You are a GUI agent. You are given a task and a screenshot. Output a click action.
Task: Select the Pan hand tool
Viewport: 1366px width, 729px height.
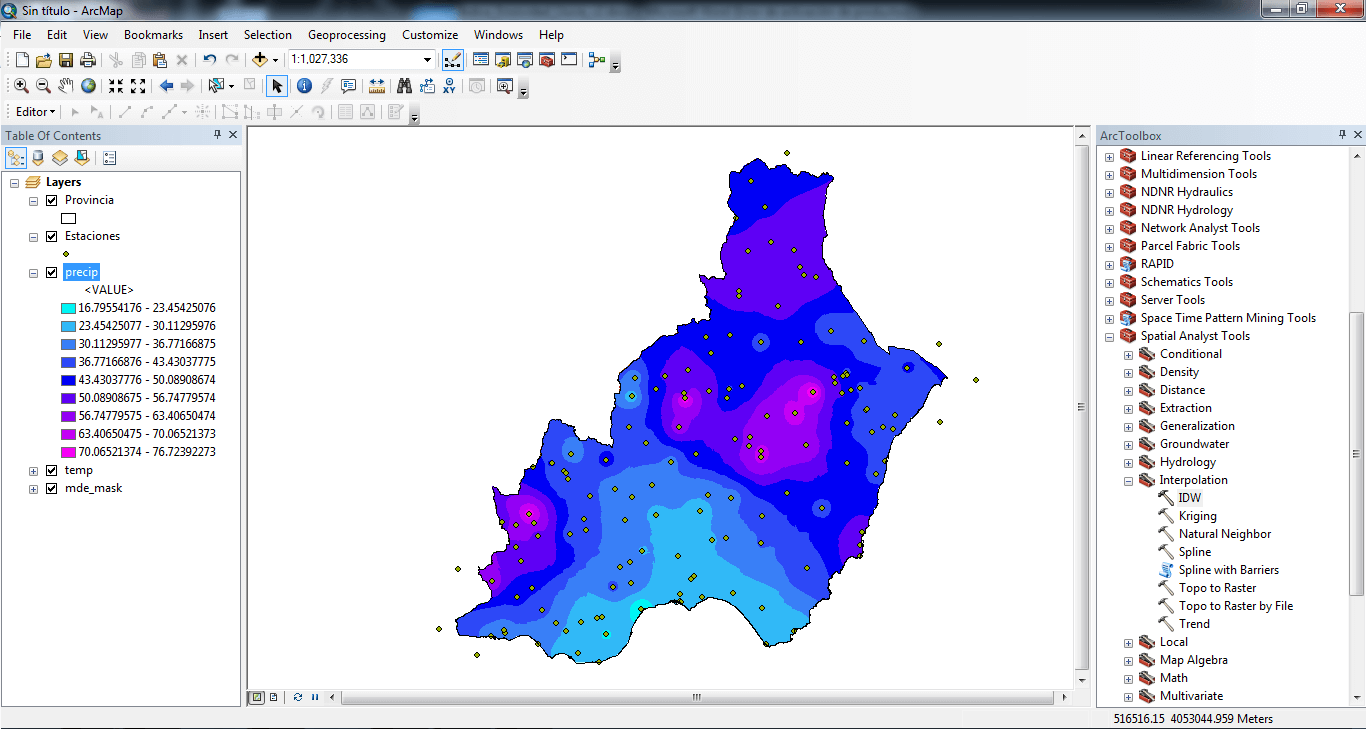tap(66, 86)
